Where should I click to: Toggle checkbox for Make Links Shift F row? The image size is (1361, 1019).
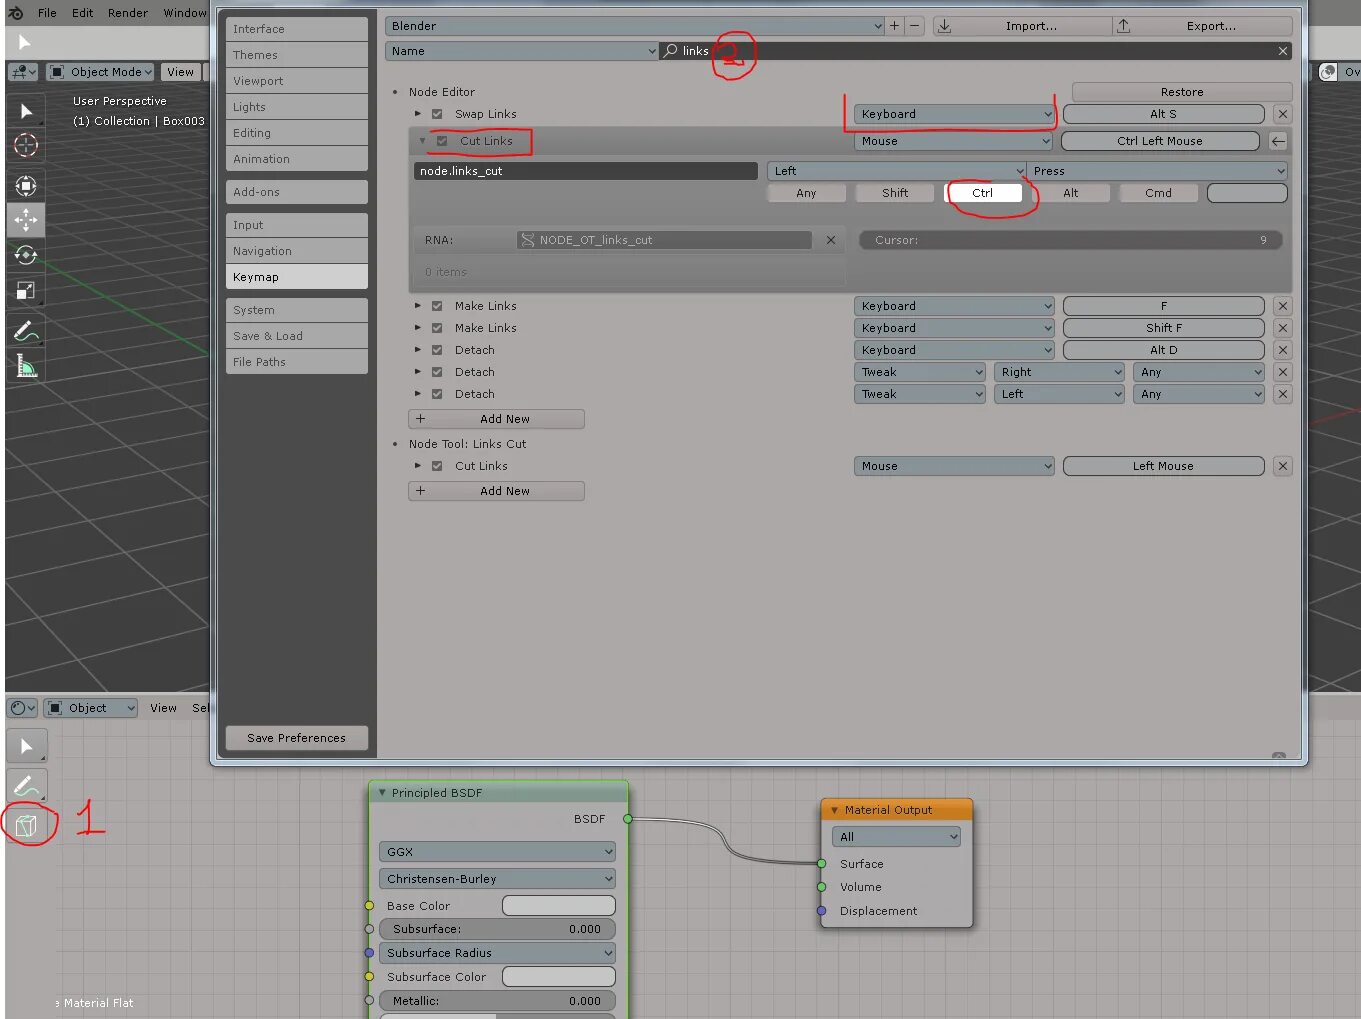pyautogui.click(x=437, y=328)
